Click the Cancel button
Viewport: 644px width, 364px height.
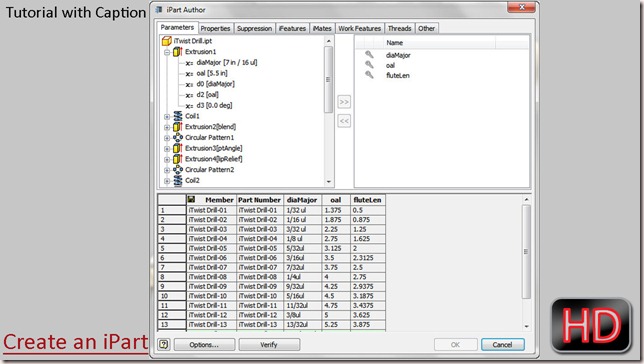pyautogui.click(x=502, y=344)
